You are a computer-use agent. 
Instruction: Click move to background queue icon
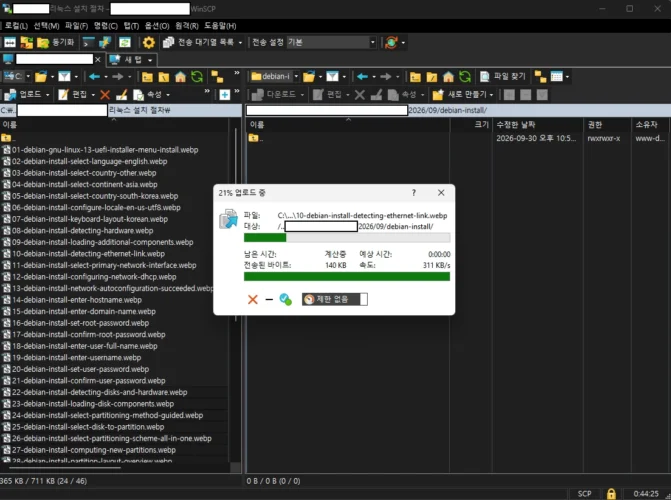coord(285,299)
